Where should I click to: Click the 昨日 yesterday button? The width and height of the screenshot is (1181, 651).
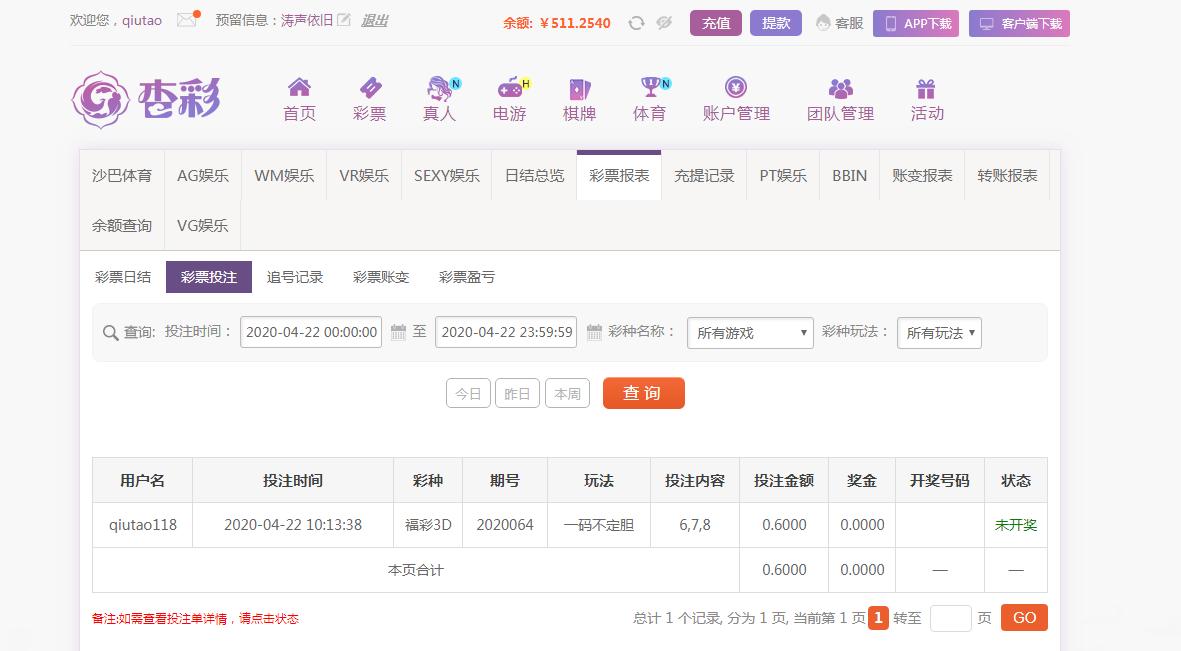click(x=517, y=393)
